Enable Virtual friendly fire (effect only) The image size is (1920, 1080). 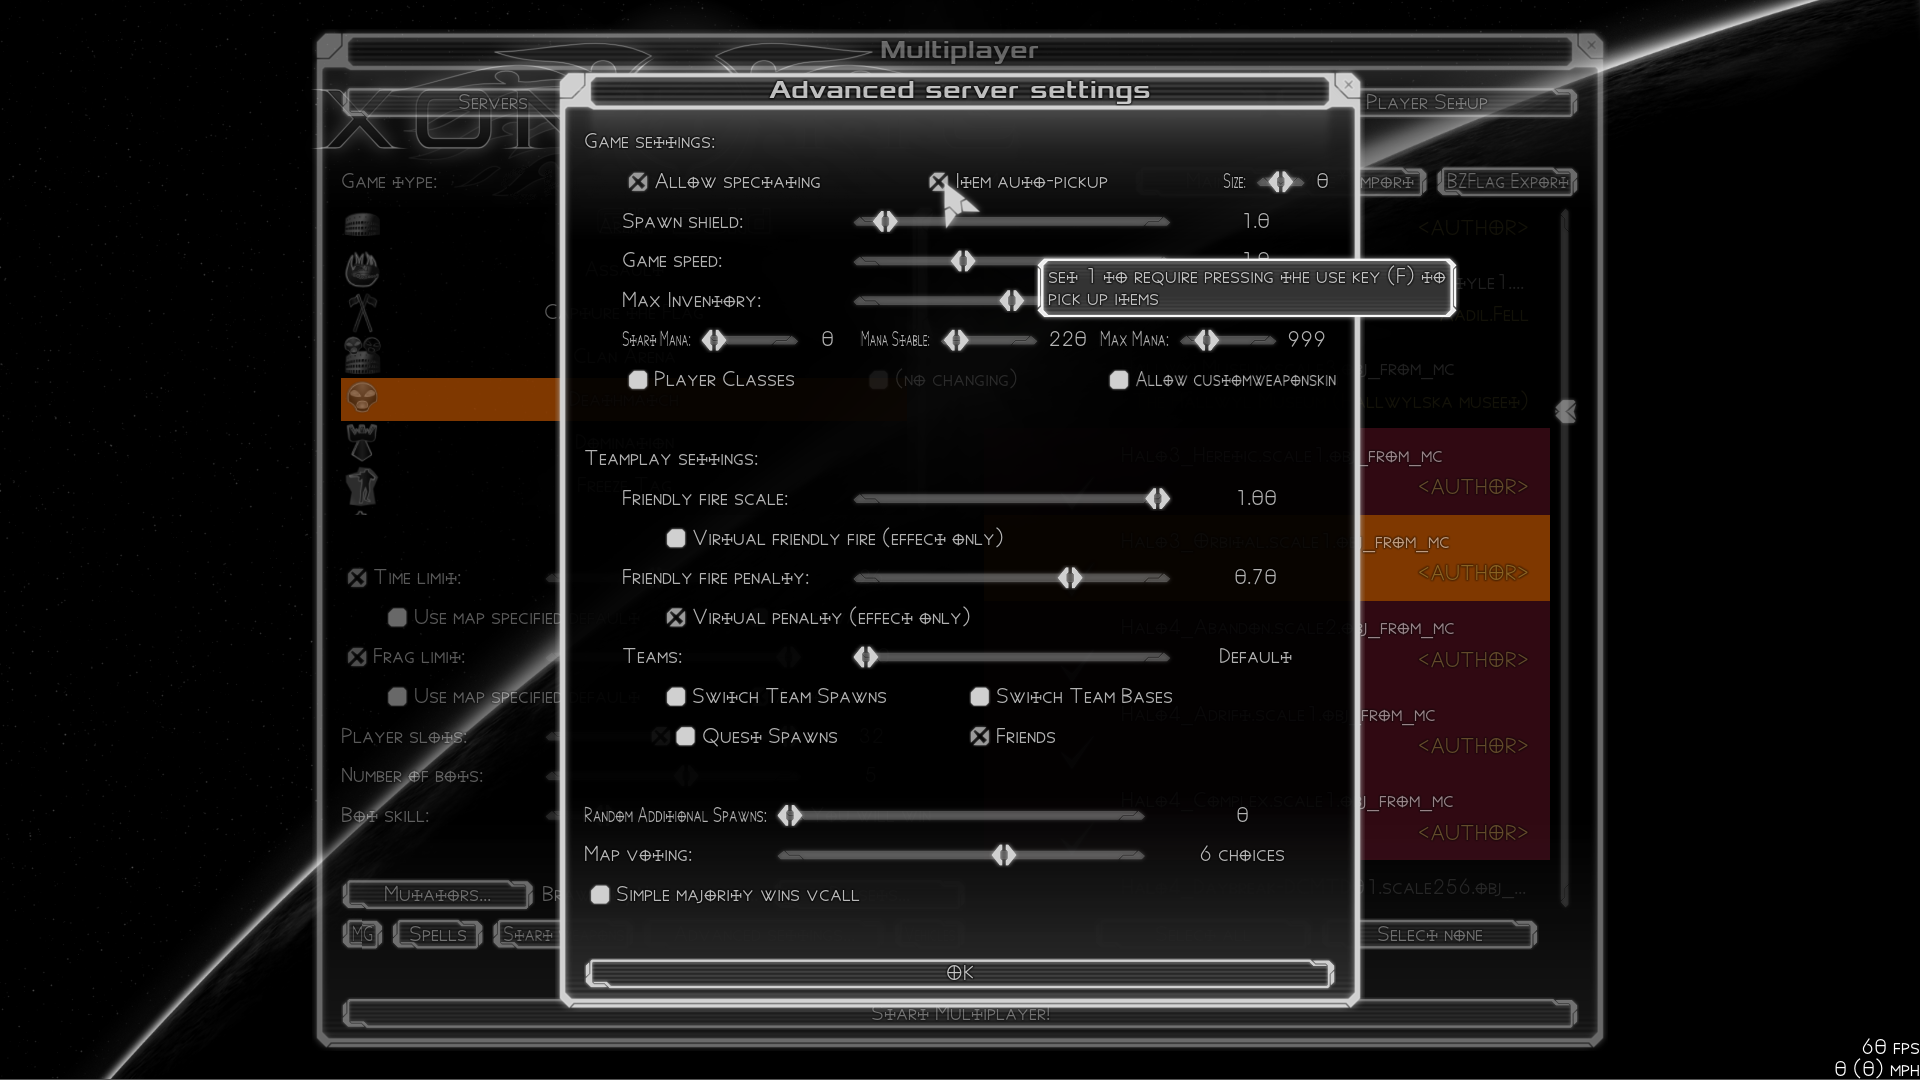(x=676, y=539)
